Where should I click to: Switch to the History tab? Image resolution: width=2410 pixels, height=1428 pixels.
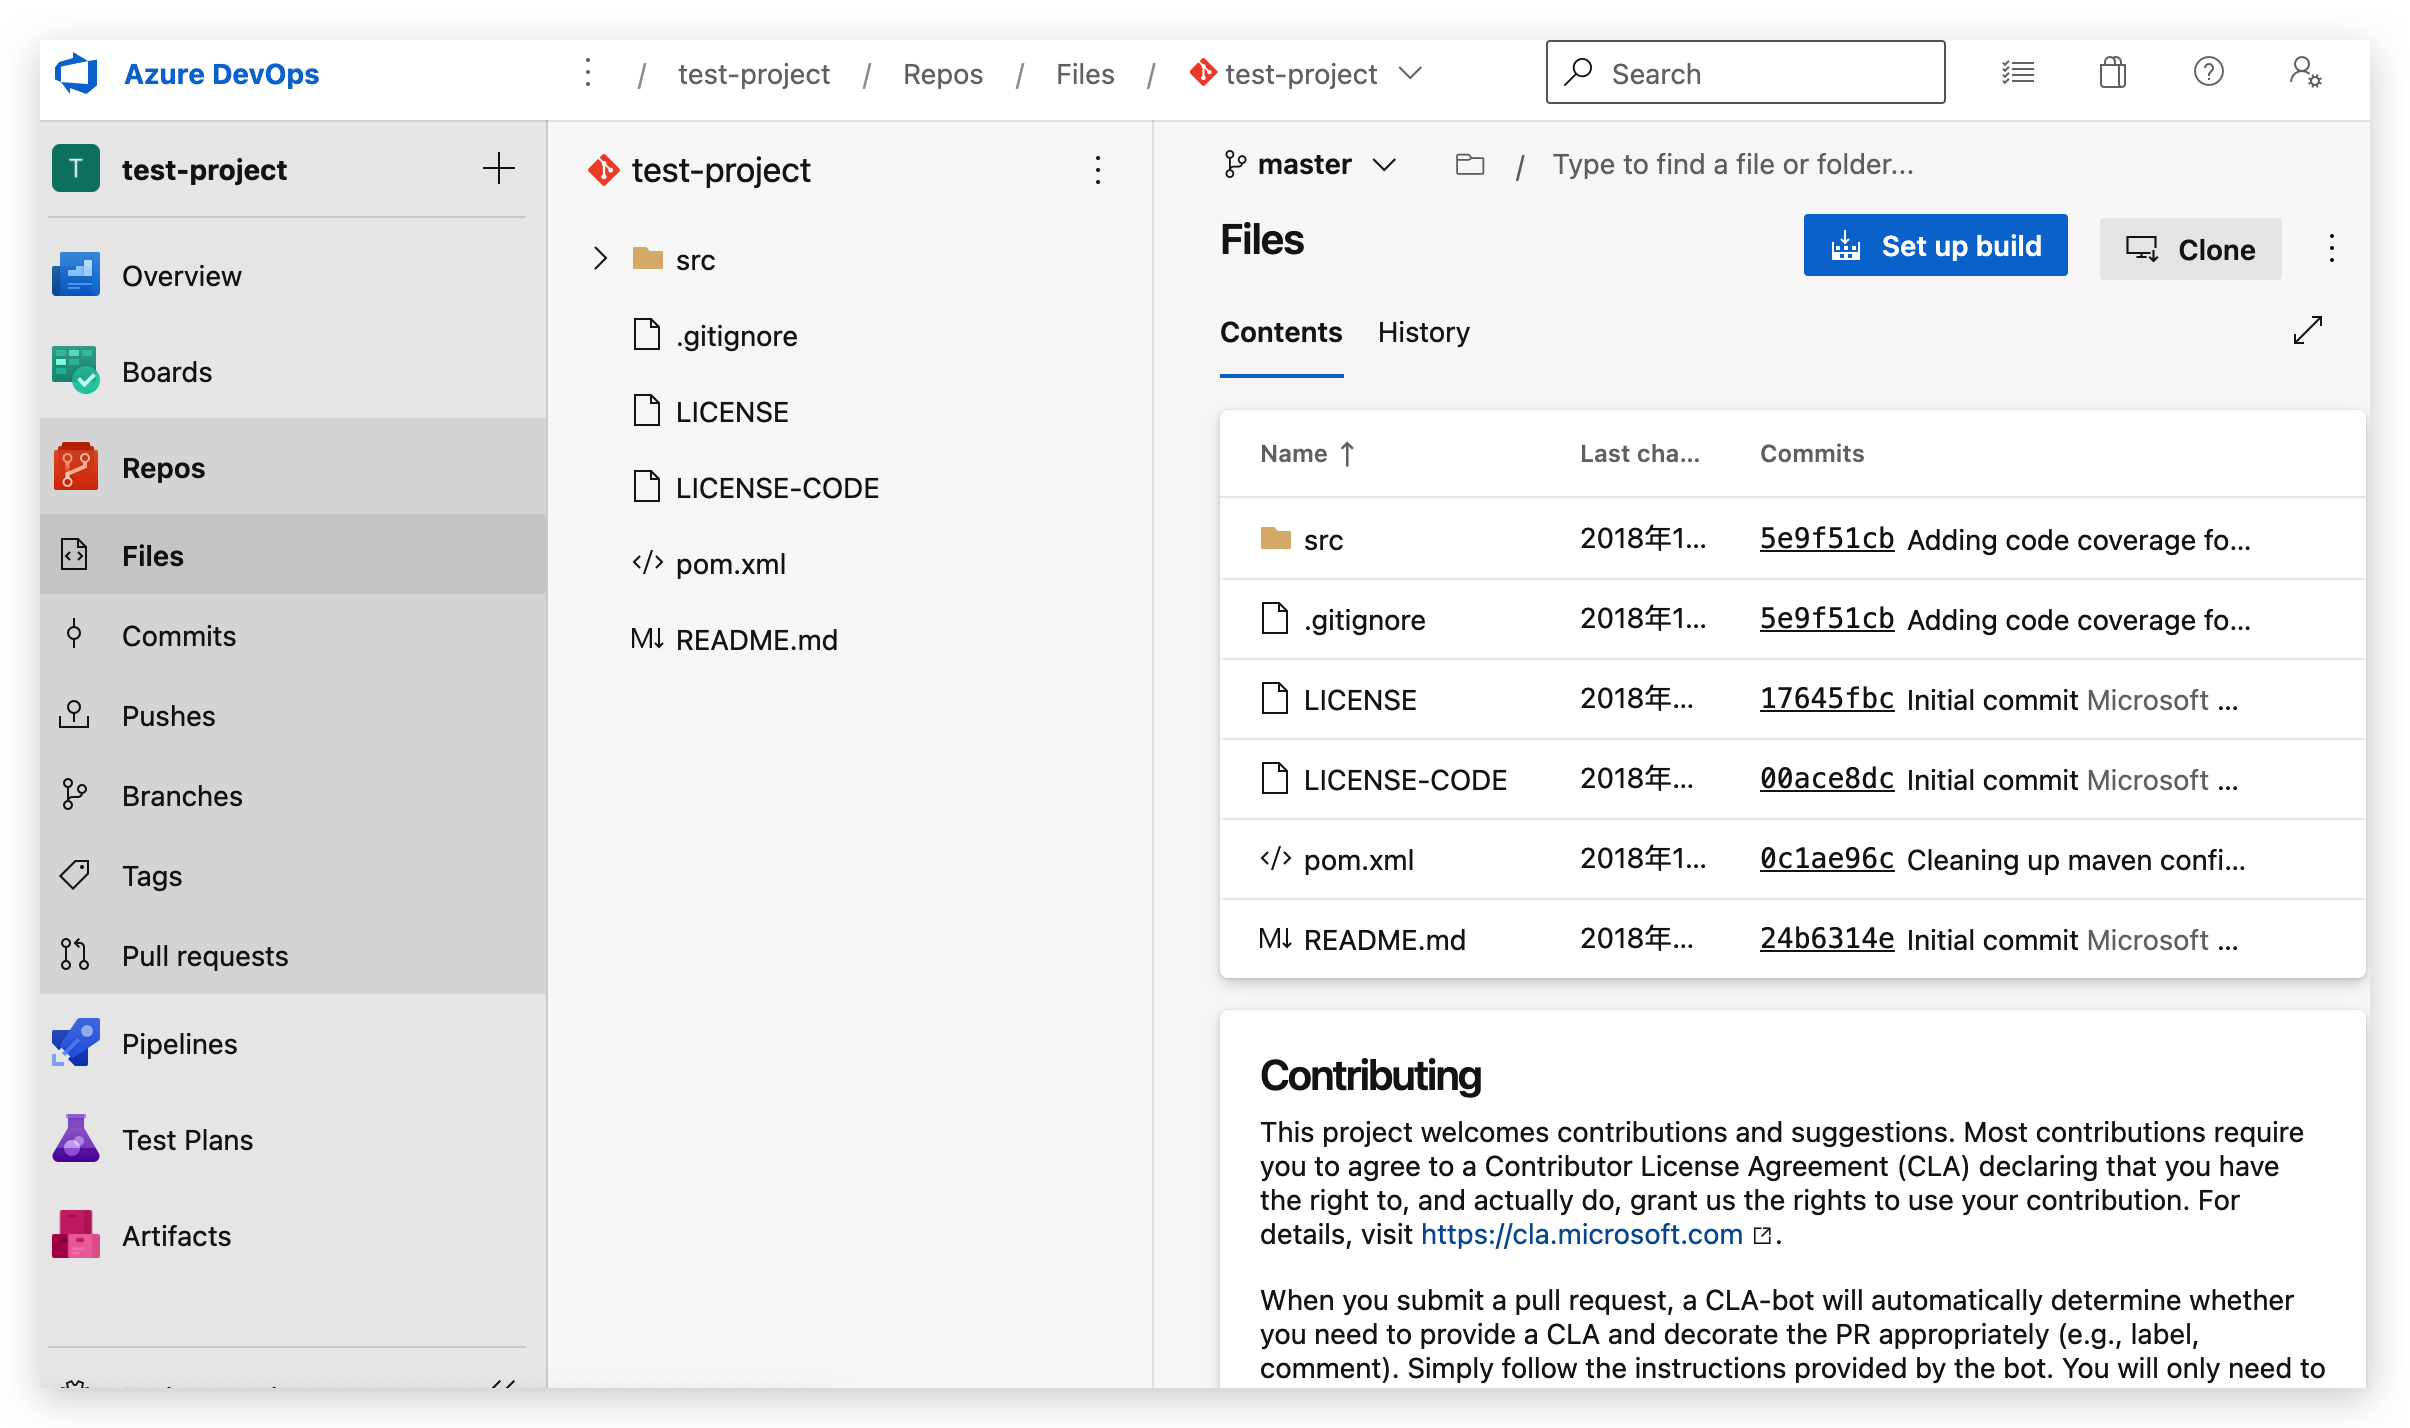pos(1424,332)
